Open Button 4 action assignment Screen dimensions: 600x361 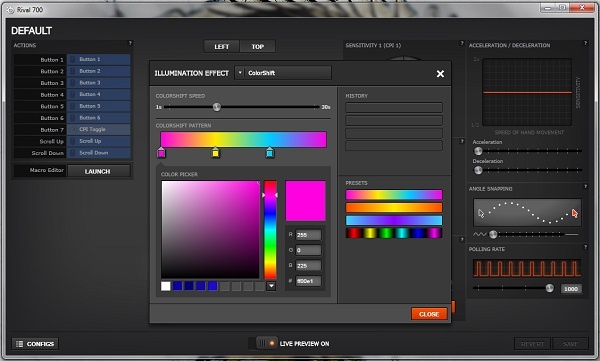99,94
